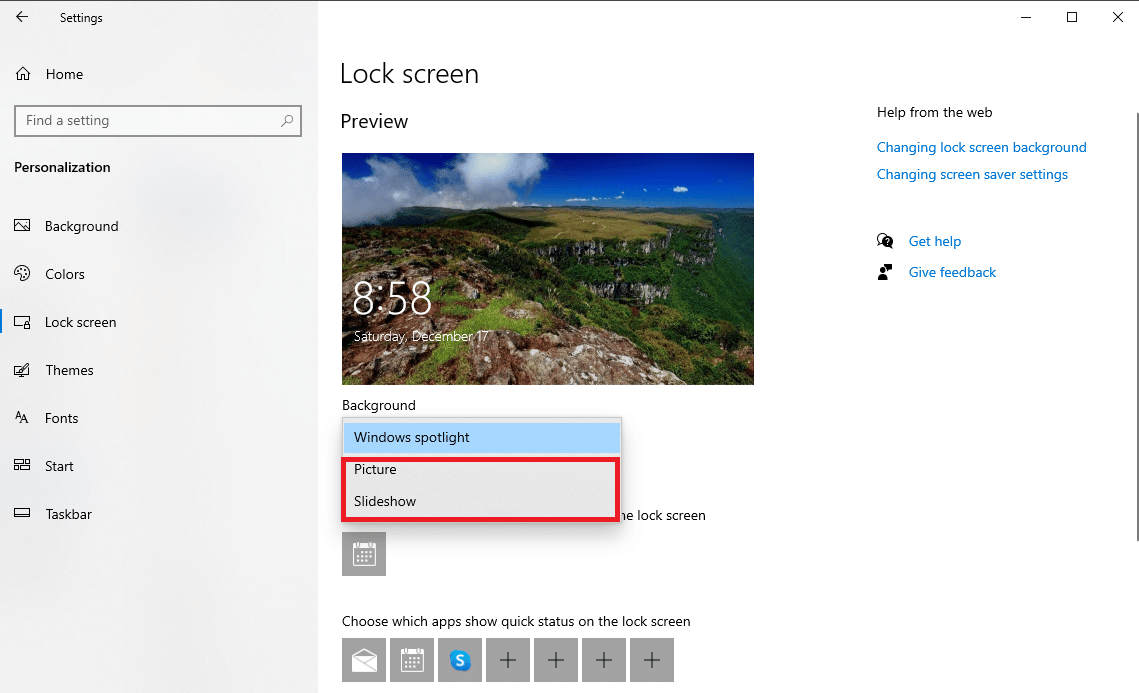Image resolution: width=1139 pixels, height=693 pixels.
Task: Focus the Find a setting search box
Action: point(158,121)
